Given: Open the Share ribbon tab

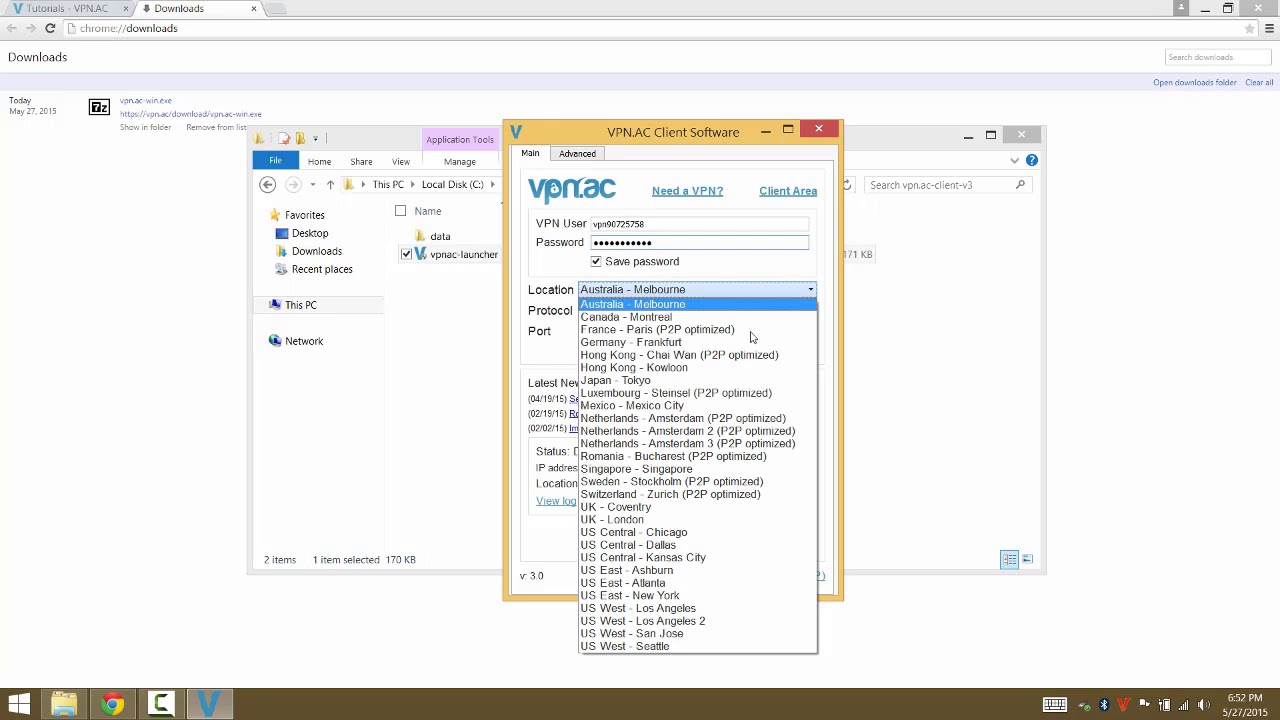Looking at the screenshot, I should pyautogui.click(x=361, y=161).
